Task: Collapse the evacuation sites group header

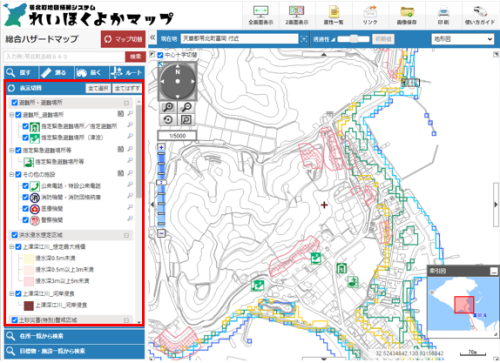Action: click(126, 103)
